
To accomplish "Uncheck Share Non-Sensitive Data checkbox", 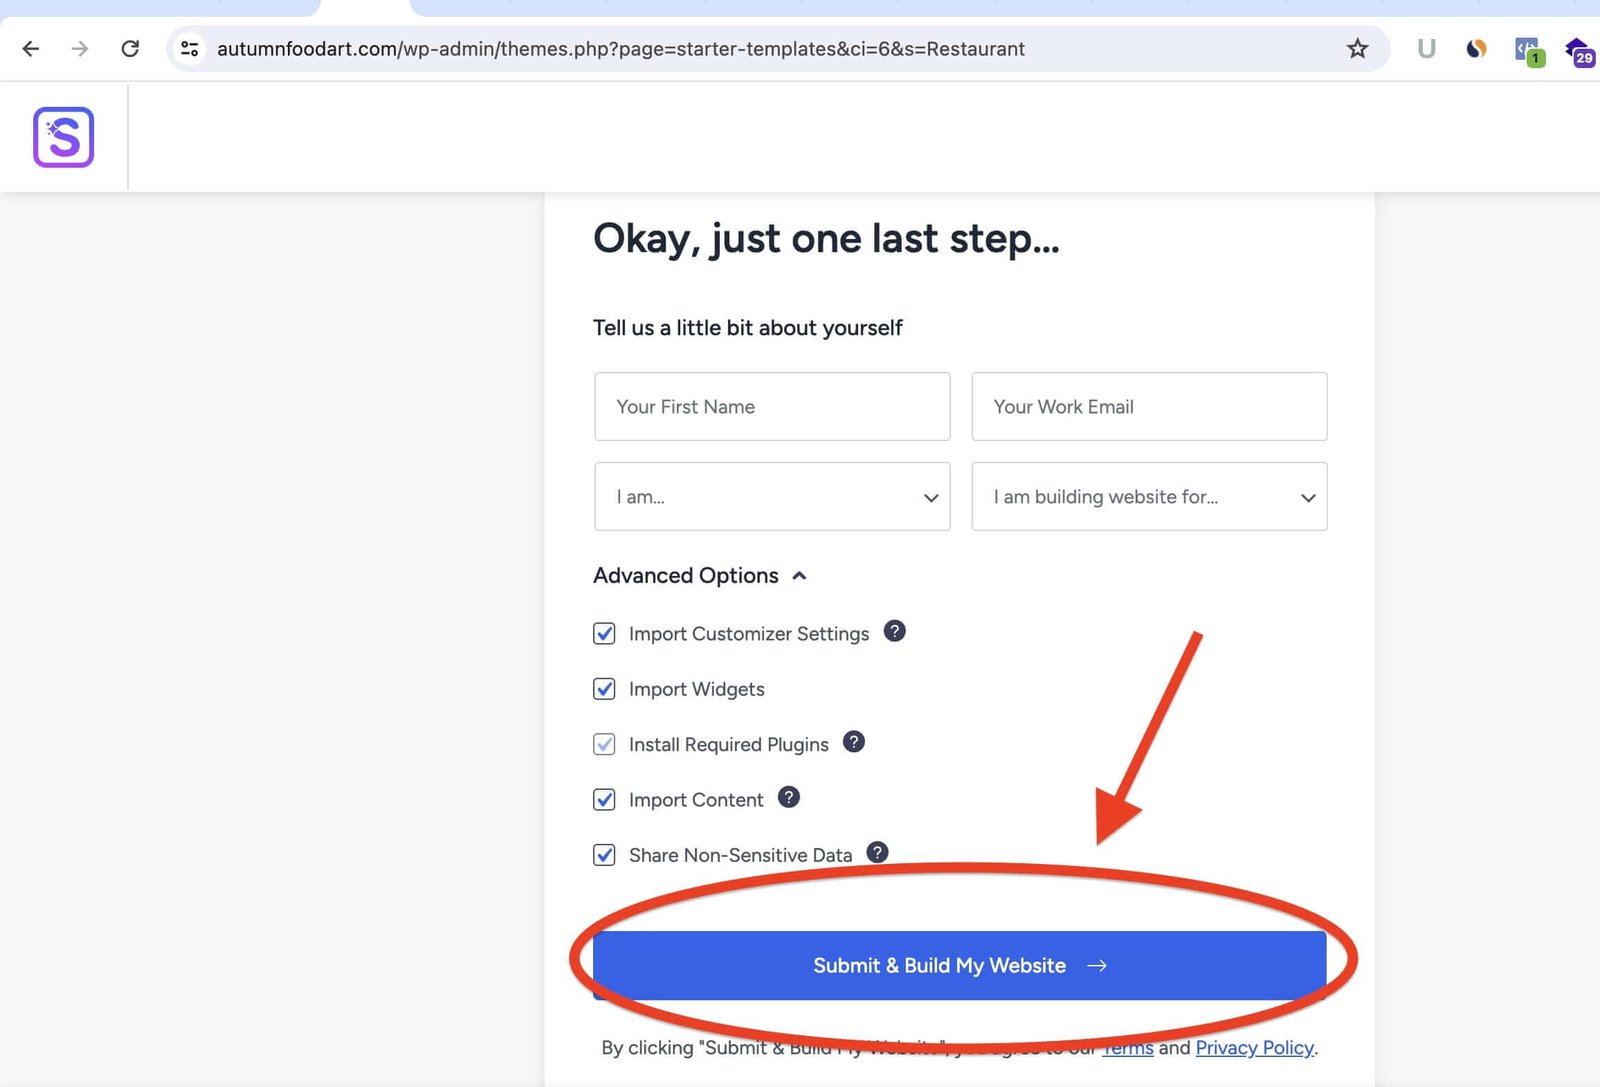I will click(604, 855).
